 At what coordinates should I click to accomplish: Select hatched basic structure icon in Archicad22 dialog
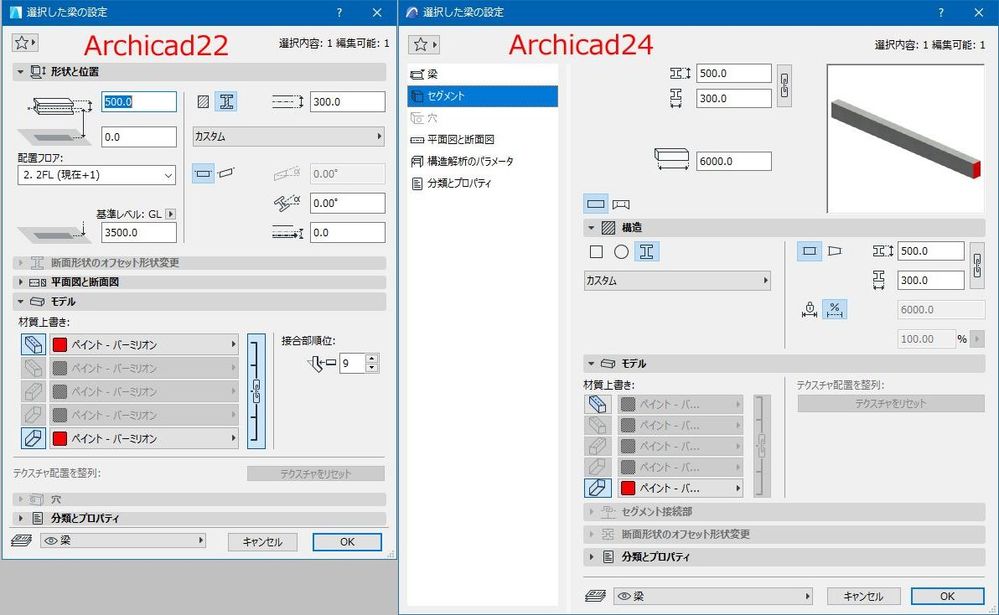click(203, 101)
